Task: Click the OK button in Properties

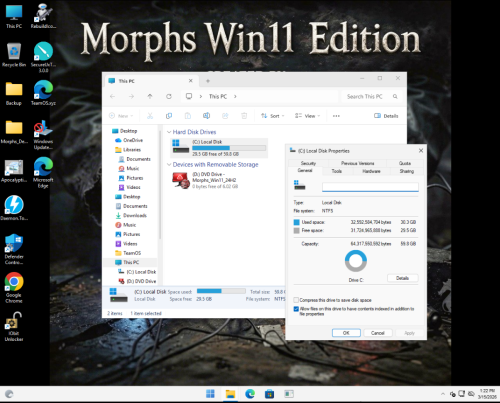Action: click(x=346, y=333)
